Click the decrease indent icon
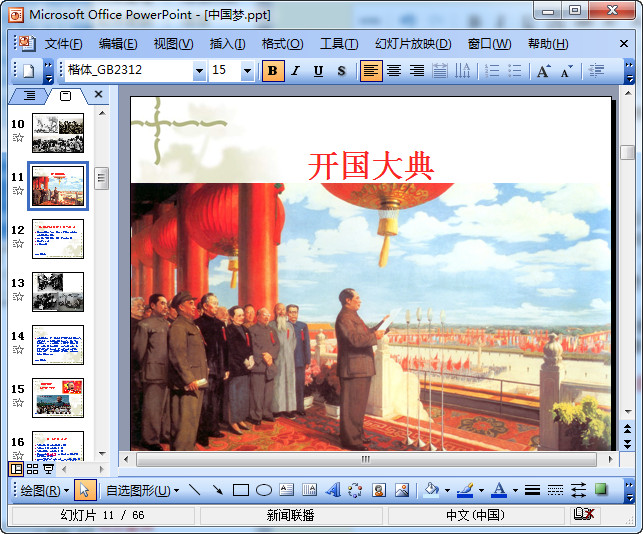The width and height of the screenshot is (643, 534). tap(596, 71)
